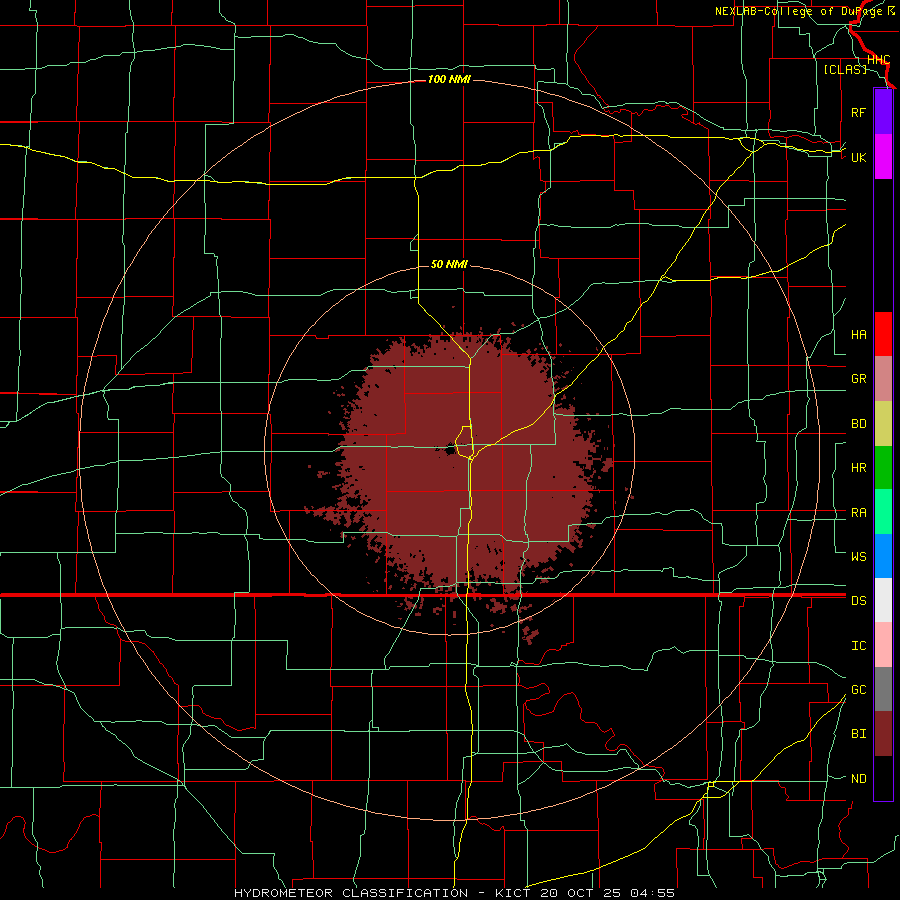Viewport: 900px width, 900px height.
Task: Click the RA legend label
Action: click(859, 513)
